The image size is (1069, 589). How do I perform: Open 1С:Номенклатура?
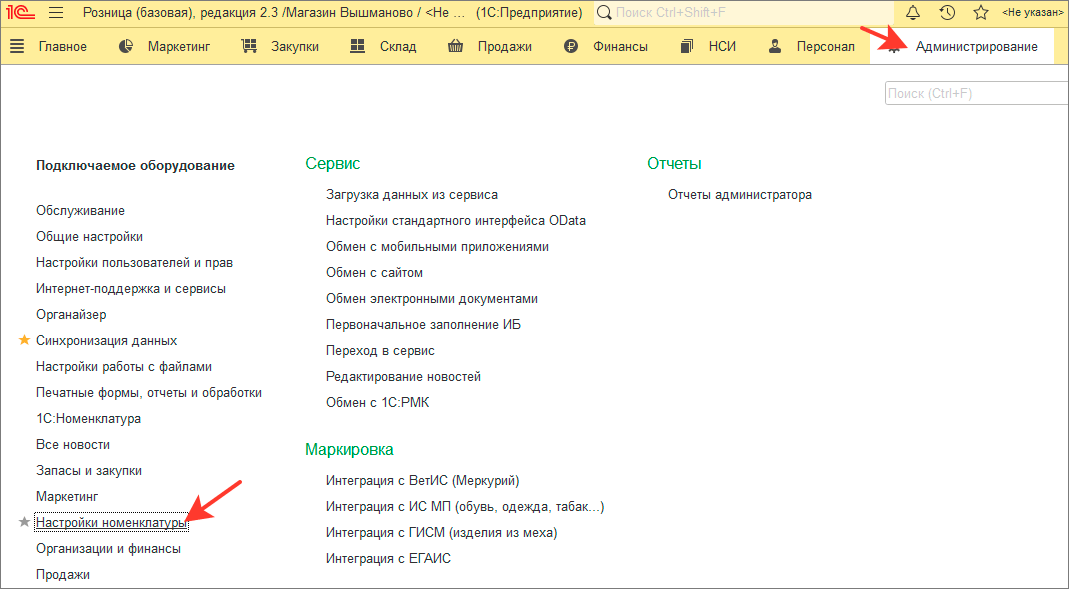point(89,419)
